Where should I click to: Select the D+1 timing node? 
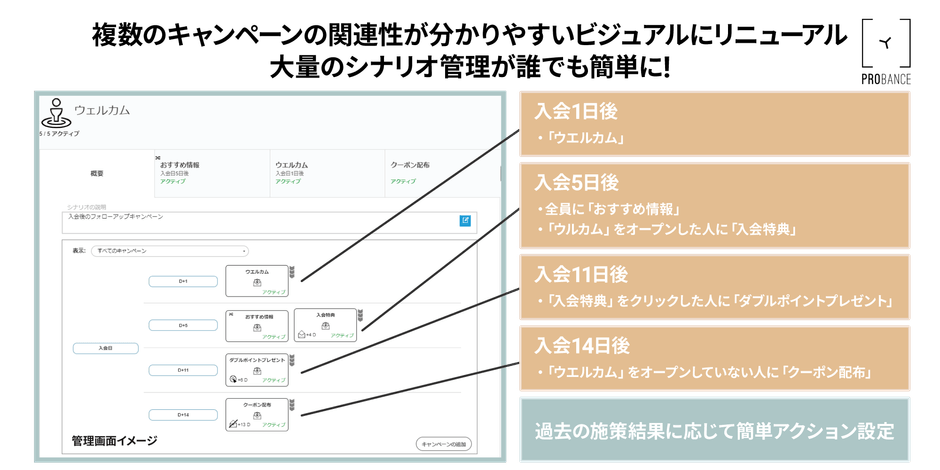(x=183, y=281)
